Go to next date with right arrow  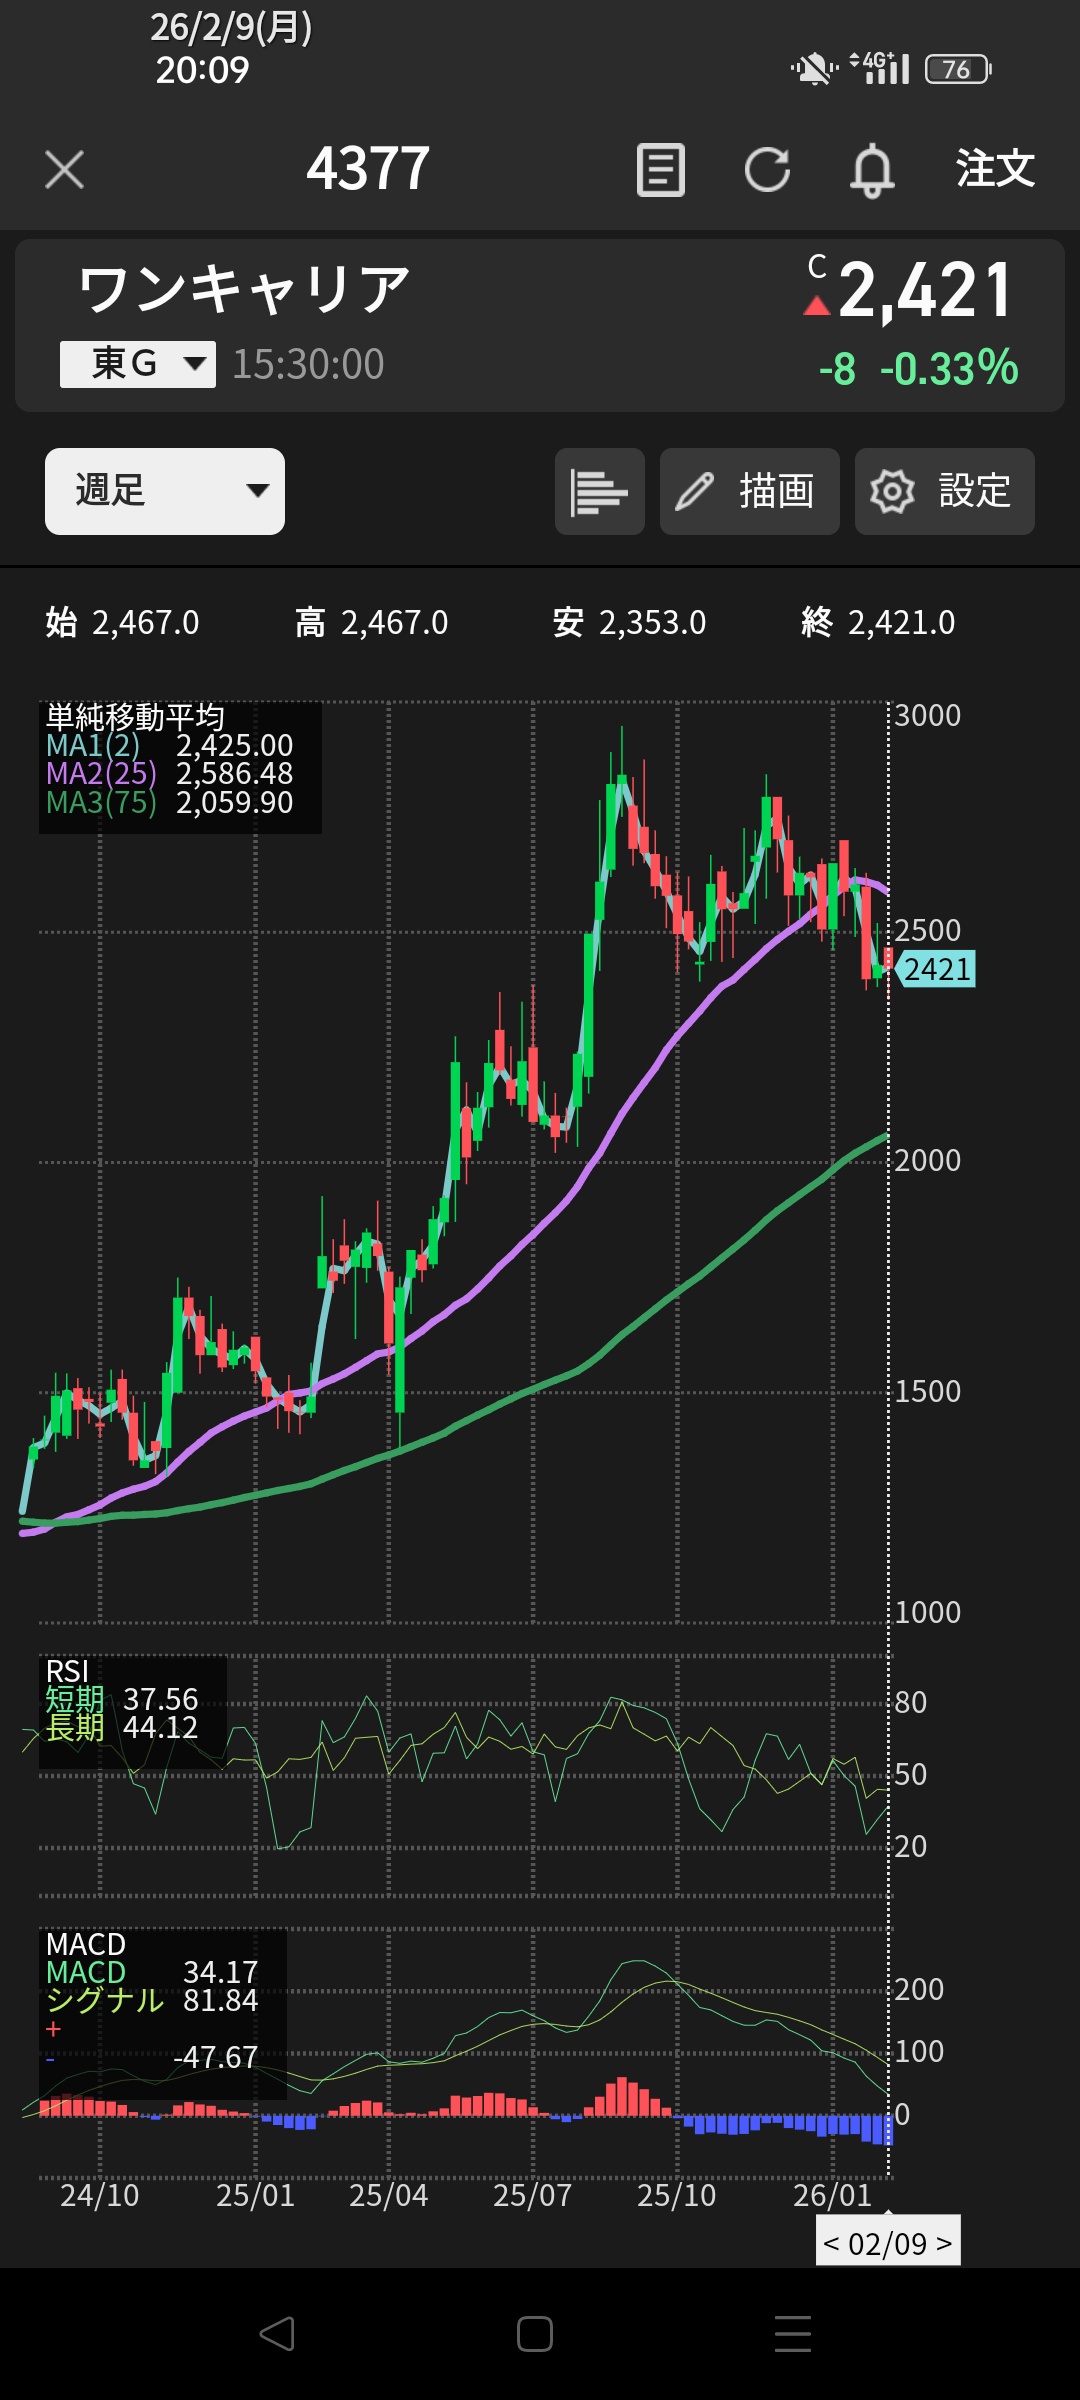944,2244
